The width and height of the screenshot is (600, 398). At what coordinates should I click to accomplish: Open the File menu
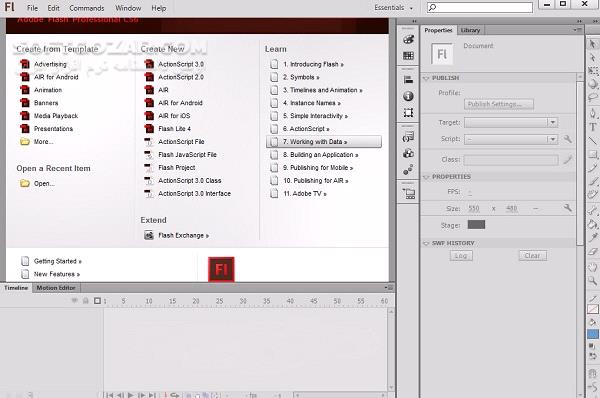pos(32,8)
